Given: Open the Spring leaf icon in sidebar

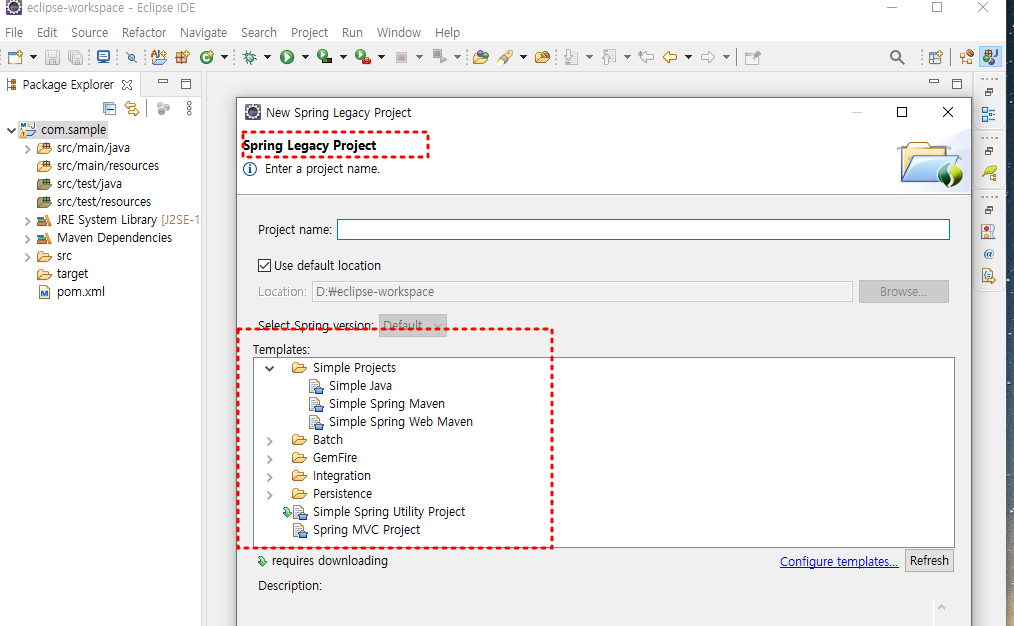Looking at the screenshot, I should pos(989,173).
